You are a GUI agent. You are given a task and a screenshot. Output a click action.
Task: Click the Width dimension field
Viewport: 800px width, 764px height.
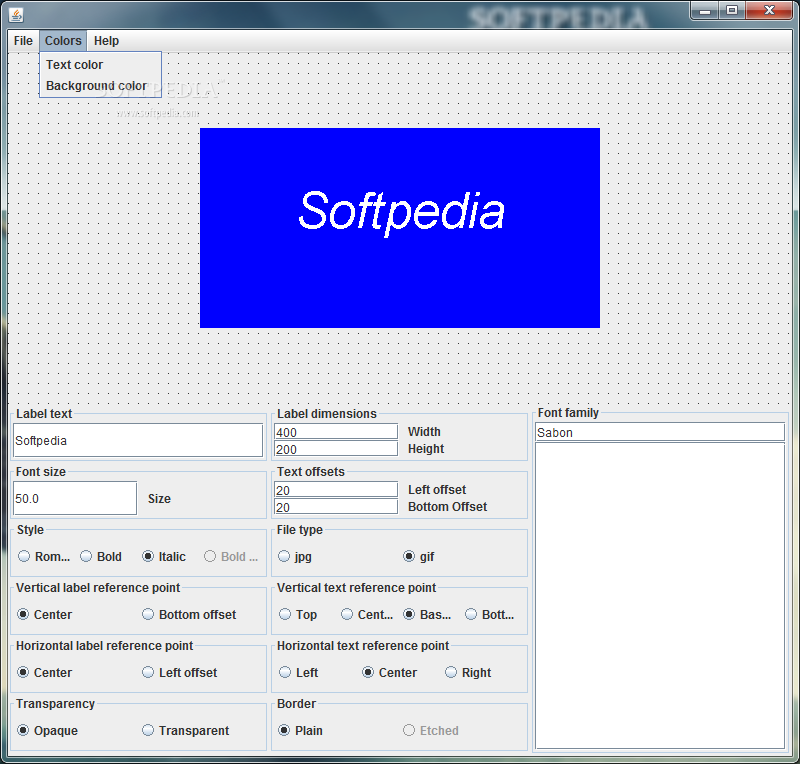pyautogui.click(x=336, y=432)
